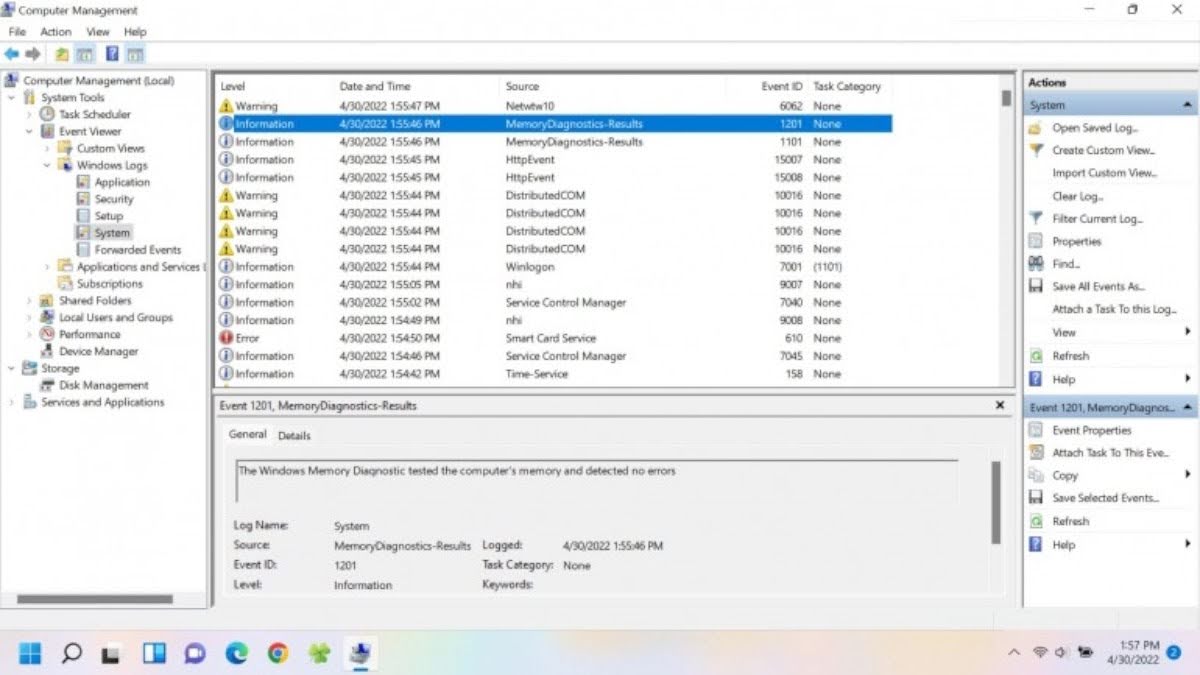Select the Application log
This screenshot has height=675, width=1200.
(122, 182)
